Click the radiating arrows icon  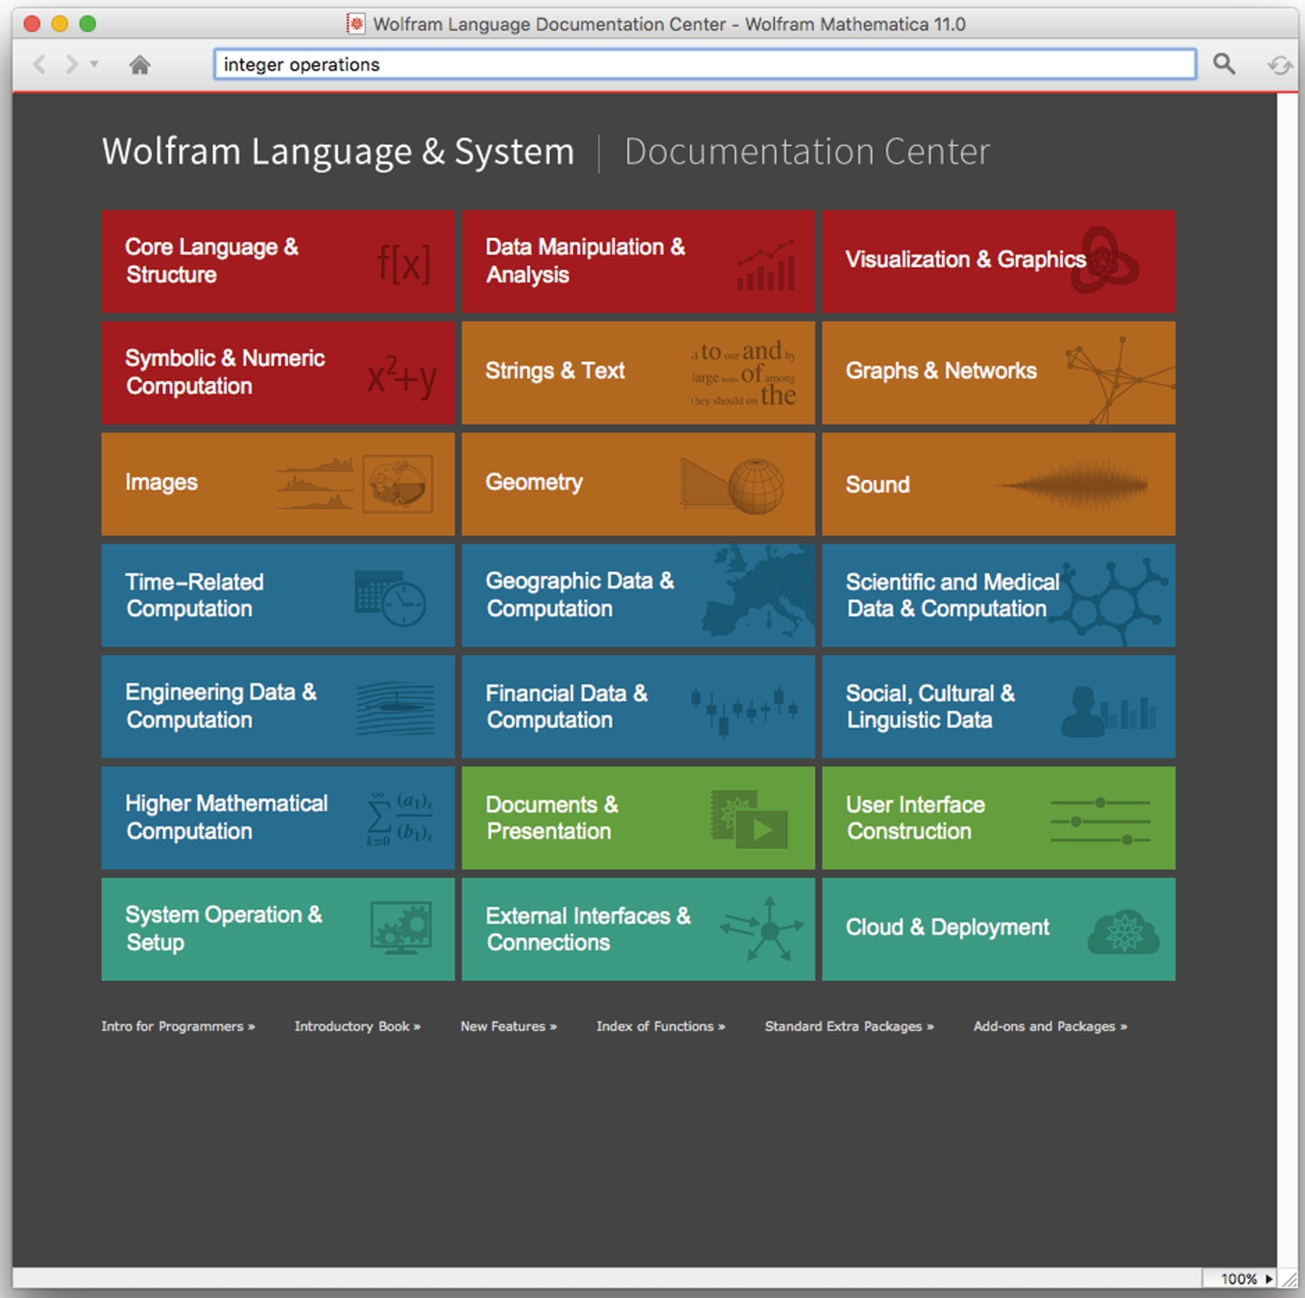762,930
